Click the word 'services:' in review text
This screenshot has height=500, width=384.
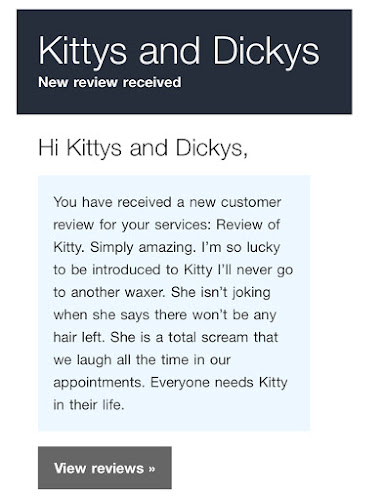pos(183,225)
